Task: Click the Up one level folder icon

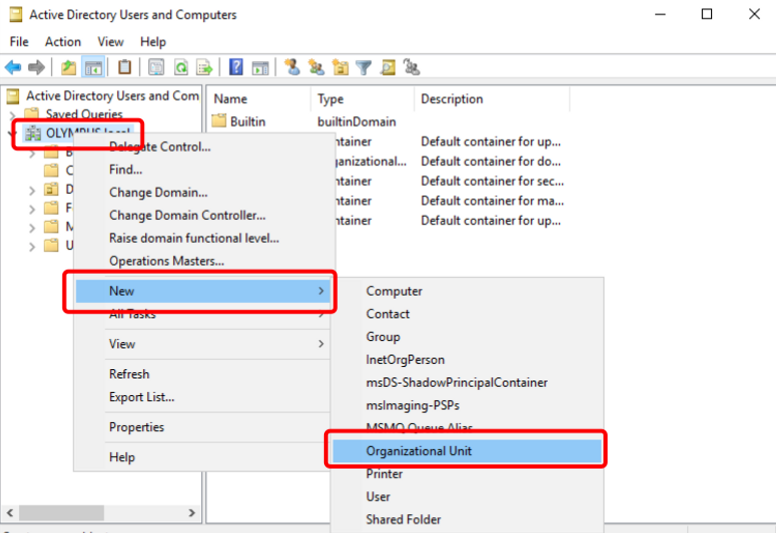Action: click(68, 68)
